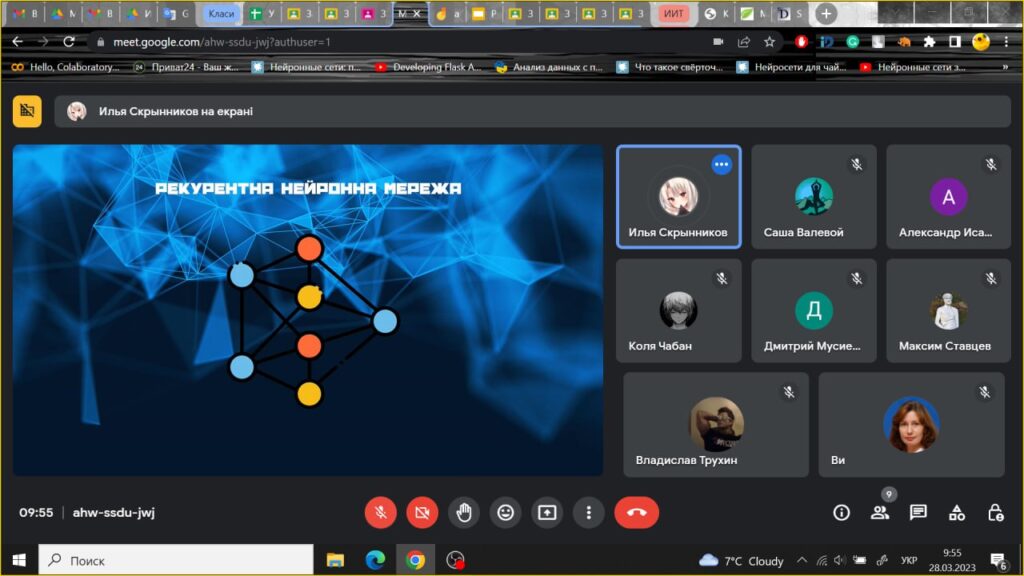Click the Windows search box
This screenshot has height=576, width=1024.
pyautogui.click(x=176, y=560)
